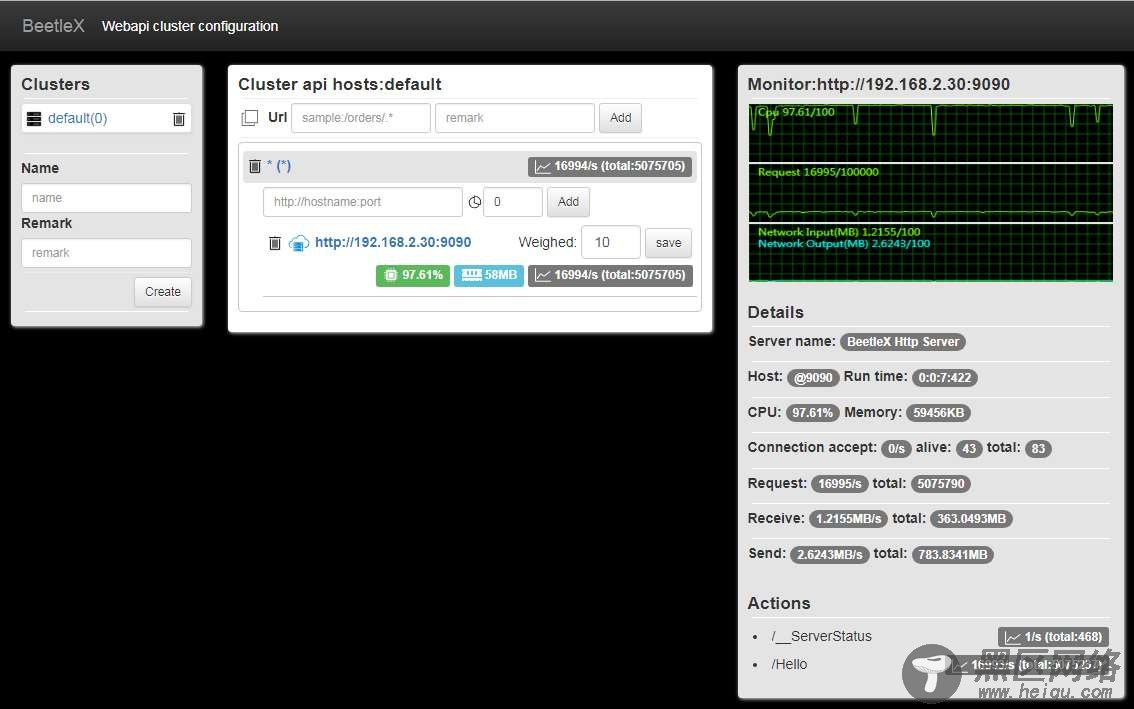Focus the field showing 0 after the clock
The height and width of the screenshot is (709, 1134).
click(513, 202)
